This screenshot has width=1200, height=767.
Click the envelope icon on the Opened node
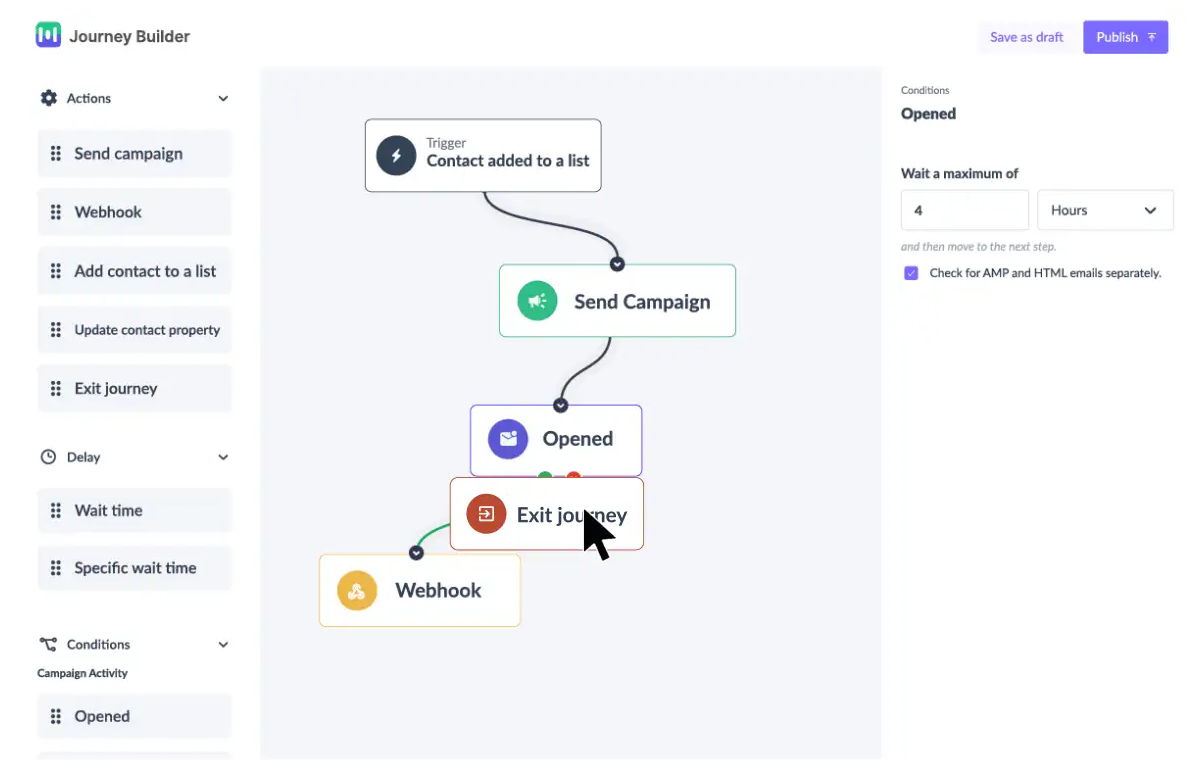pyautogui.click(x=507, y=438)
